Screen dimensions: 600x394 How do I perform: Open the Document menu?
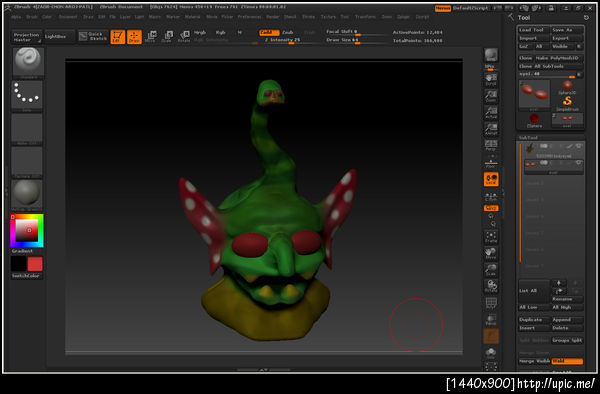click(x=68, y=17)
